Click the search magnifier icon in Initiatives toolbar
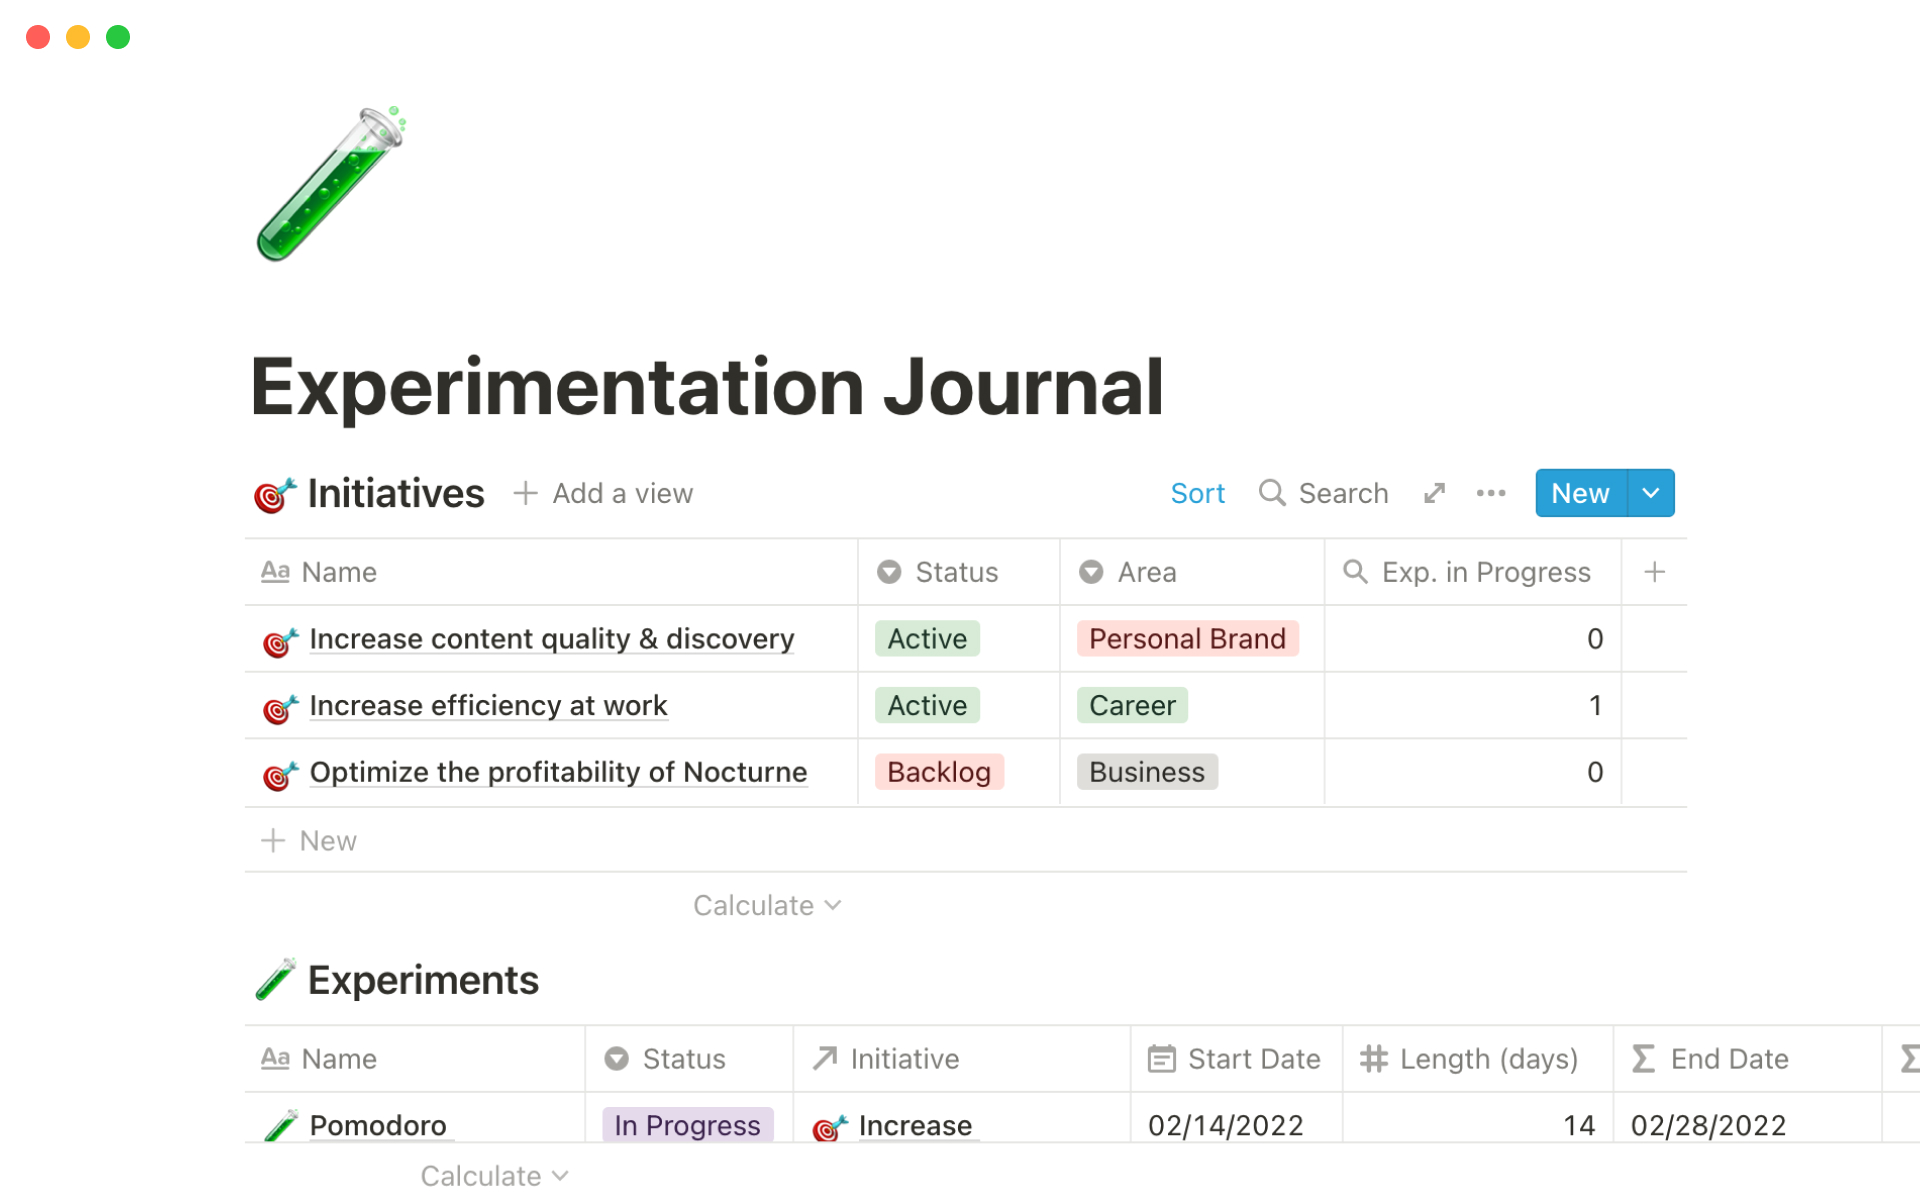The height and width of the screenshot is (1200, 1920). (x=1271, y=493)
